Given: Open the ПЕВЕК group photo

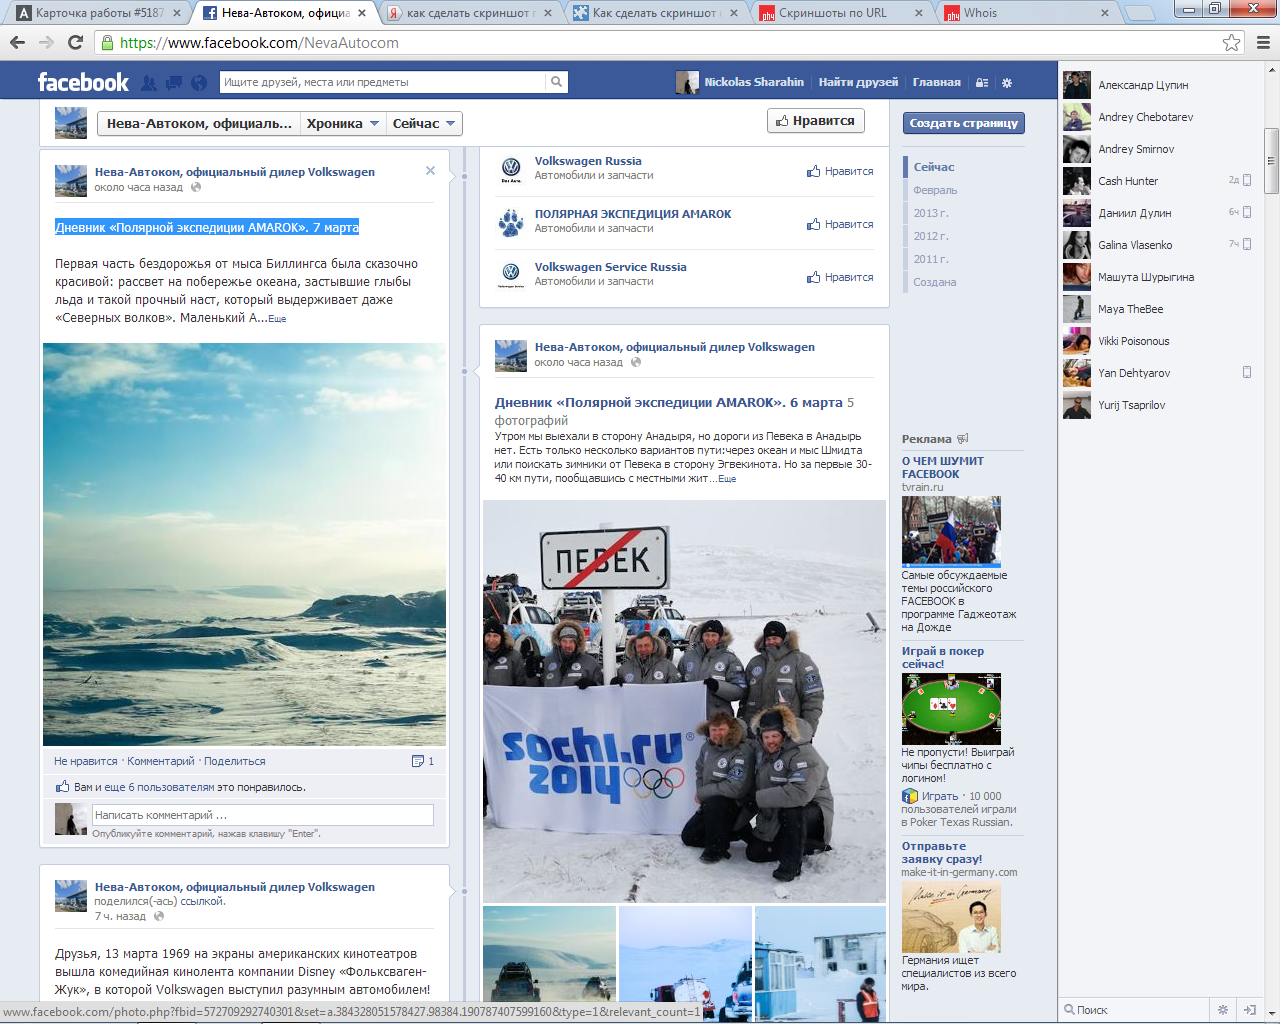Looking at the screenshot, I should click(684, 701).
